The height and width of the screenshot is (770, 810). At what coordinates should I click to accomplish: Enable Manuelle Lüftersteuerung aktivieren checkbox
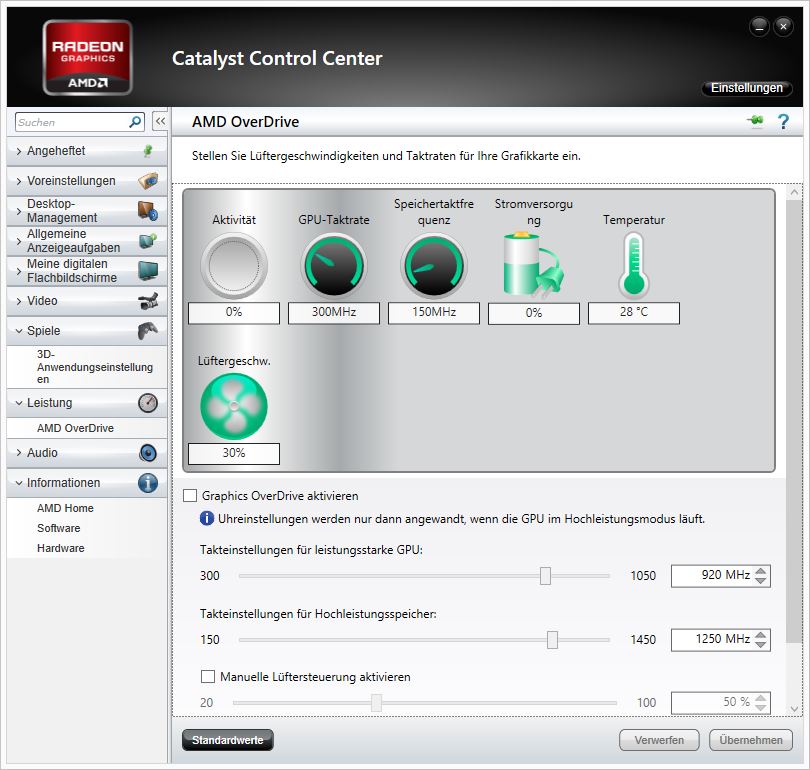tap(208, 677)
